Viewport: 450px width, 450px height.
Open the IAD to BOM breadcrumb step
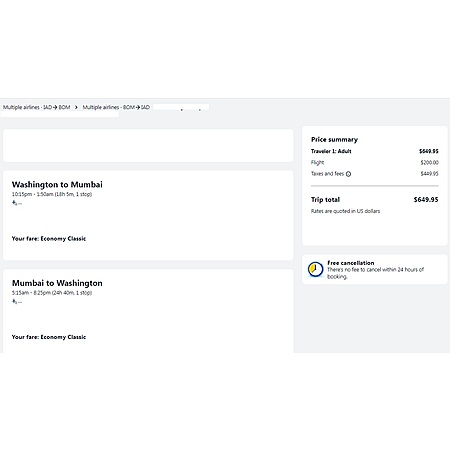tap(37, 107)
